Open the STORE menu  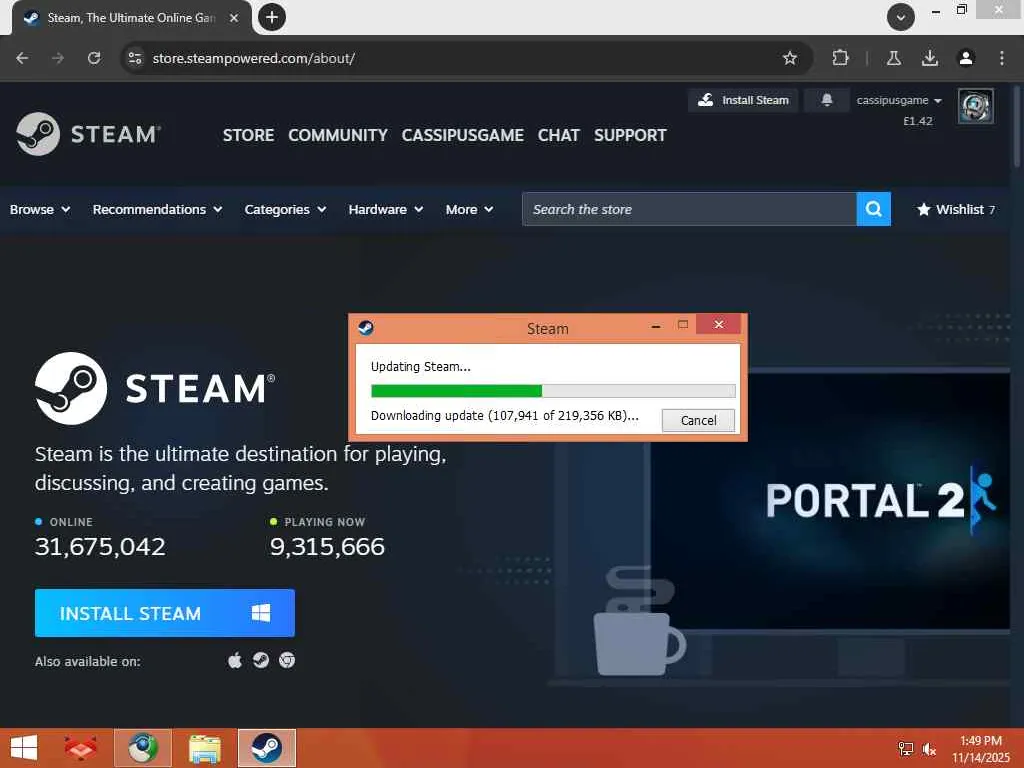(248, 135)
